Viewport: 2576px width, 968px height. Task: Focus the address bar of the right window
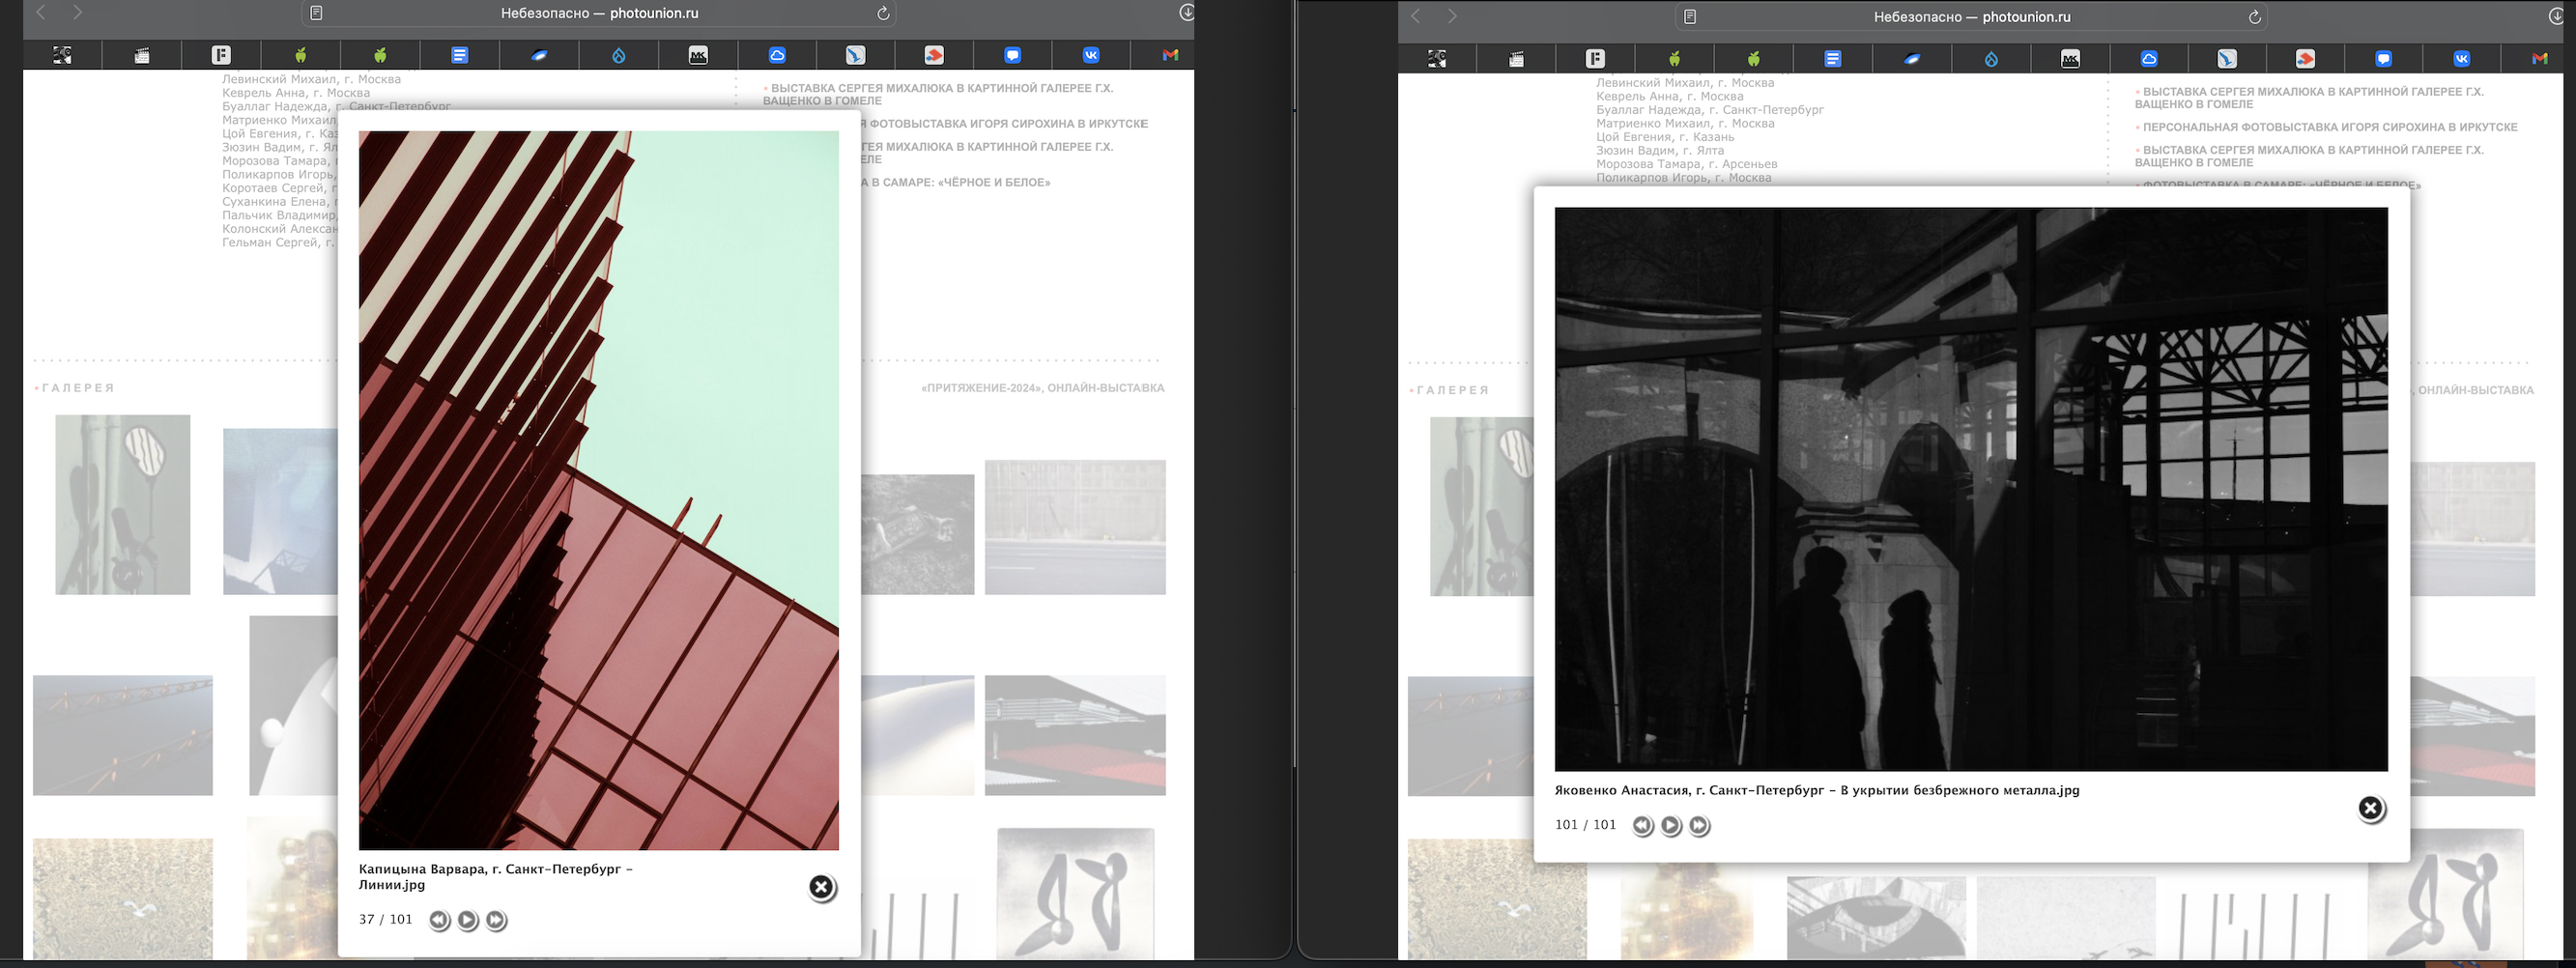tap(1972, 17)
